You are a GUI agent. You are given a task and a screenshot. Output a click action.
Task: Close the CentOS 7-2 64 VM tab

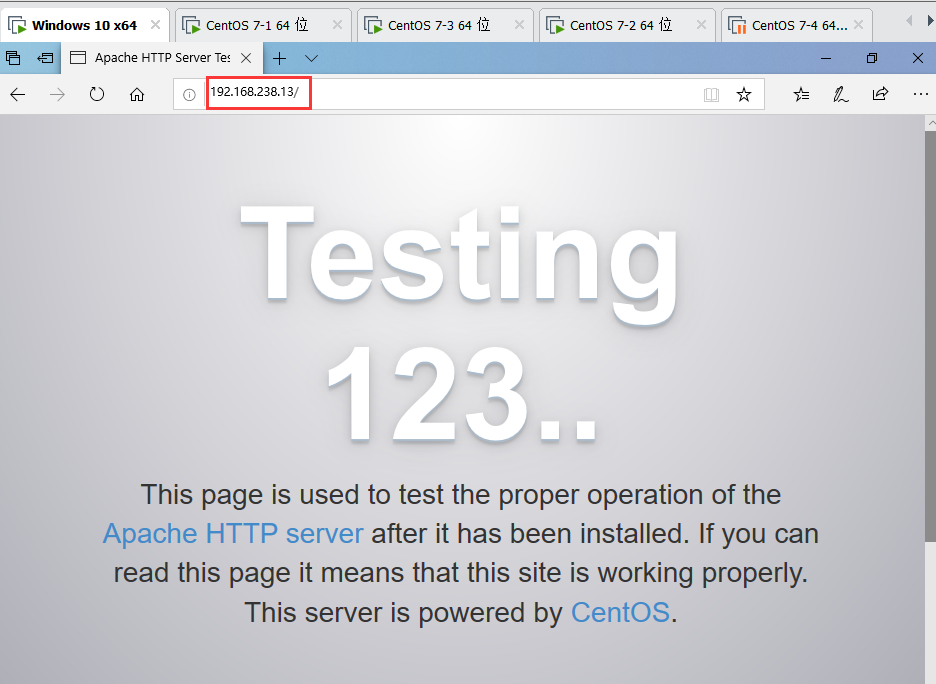(x=701, y=24)
